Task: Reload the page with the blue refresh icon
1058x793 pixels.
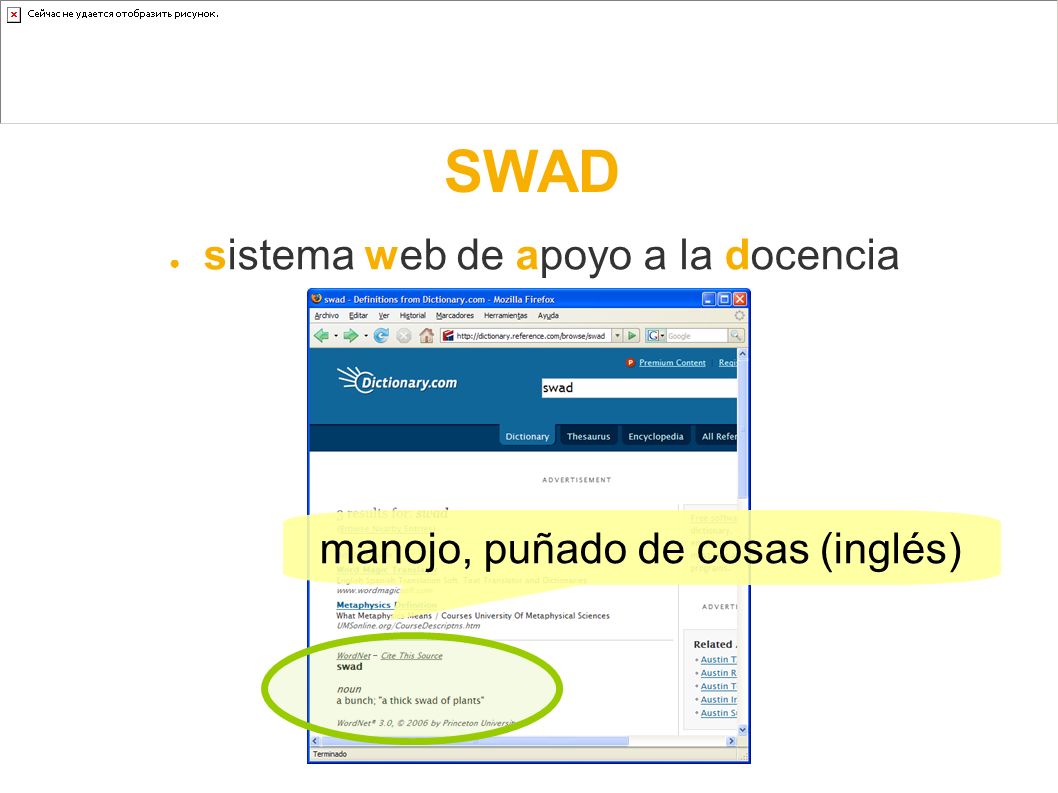Action: [381, 335]
